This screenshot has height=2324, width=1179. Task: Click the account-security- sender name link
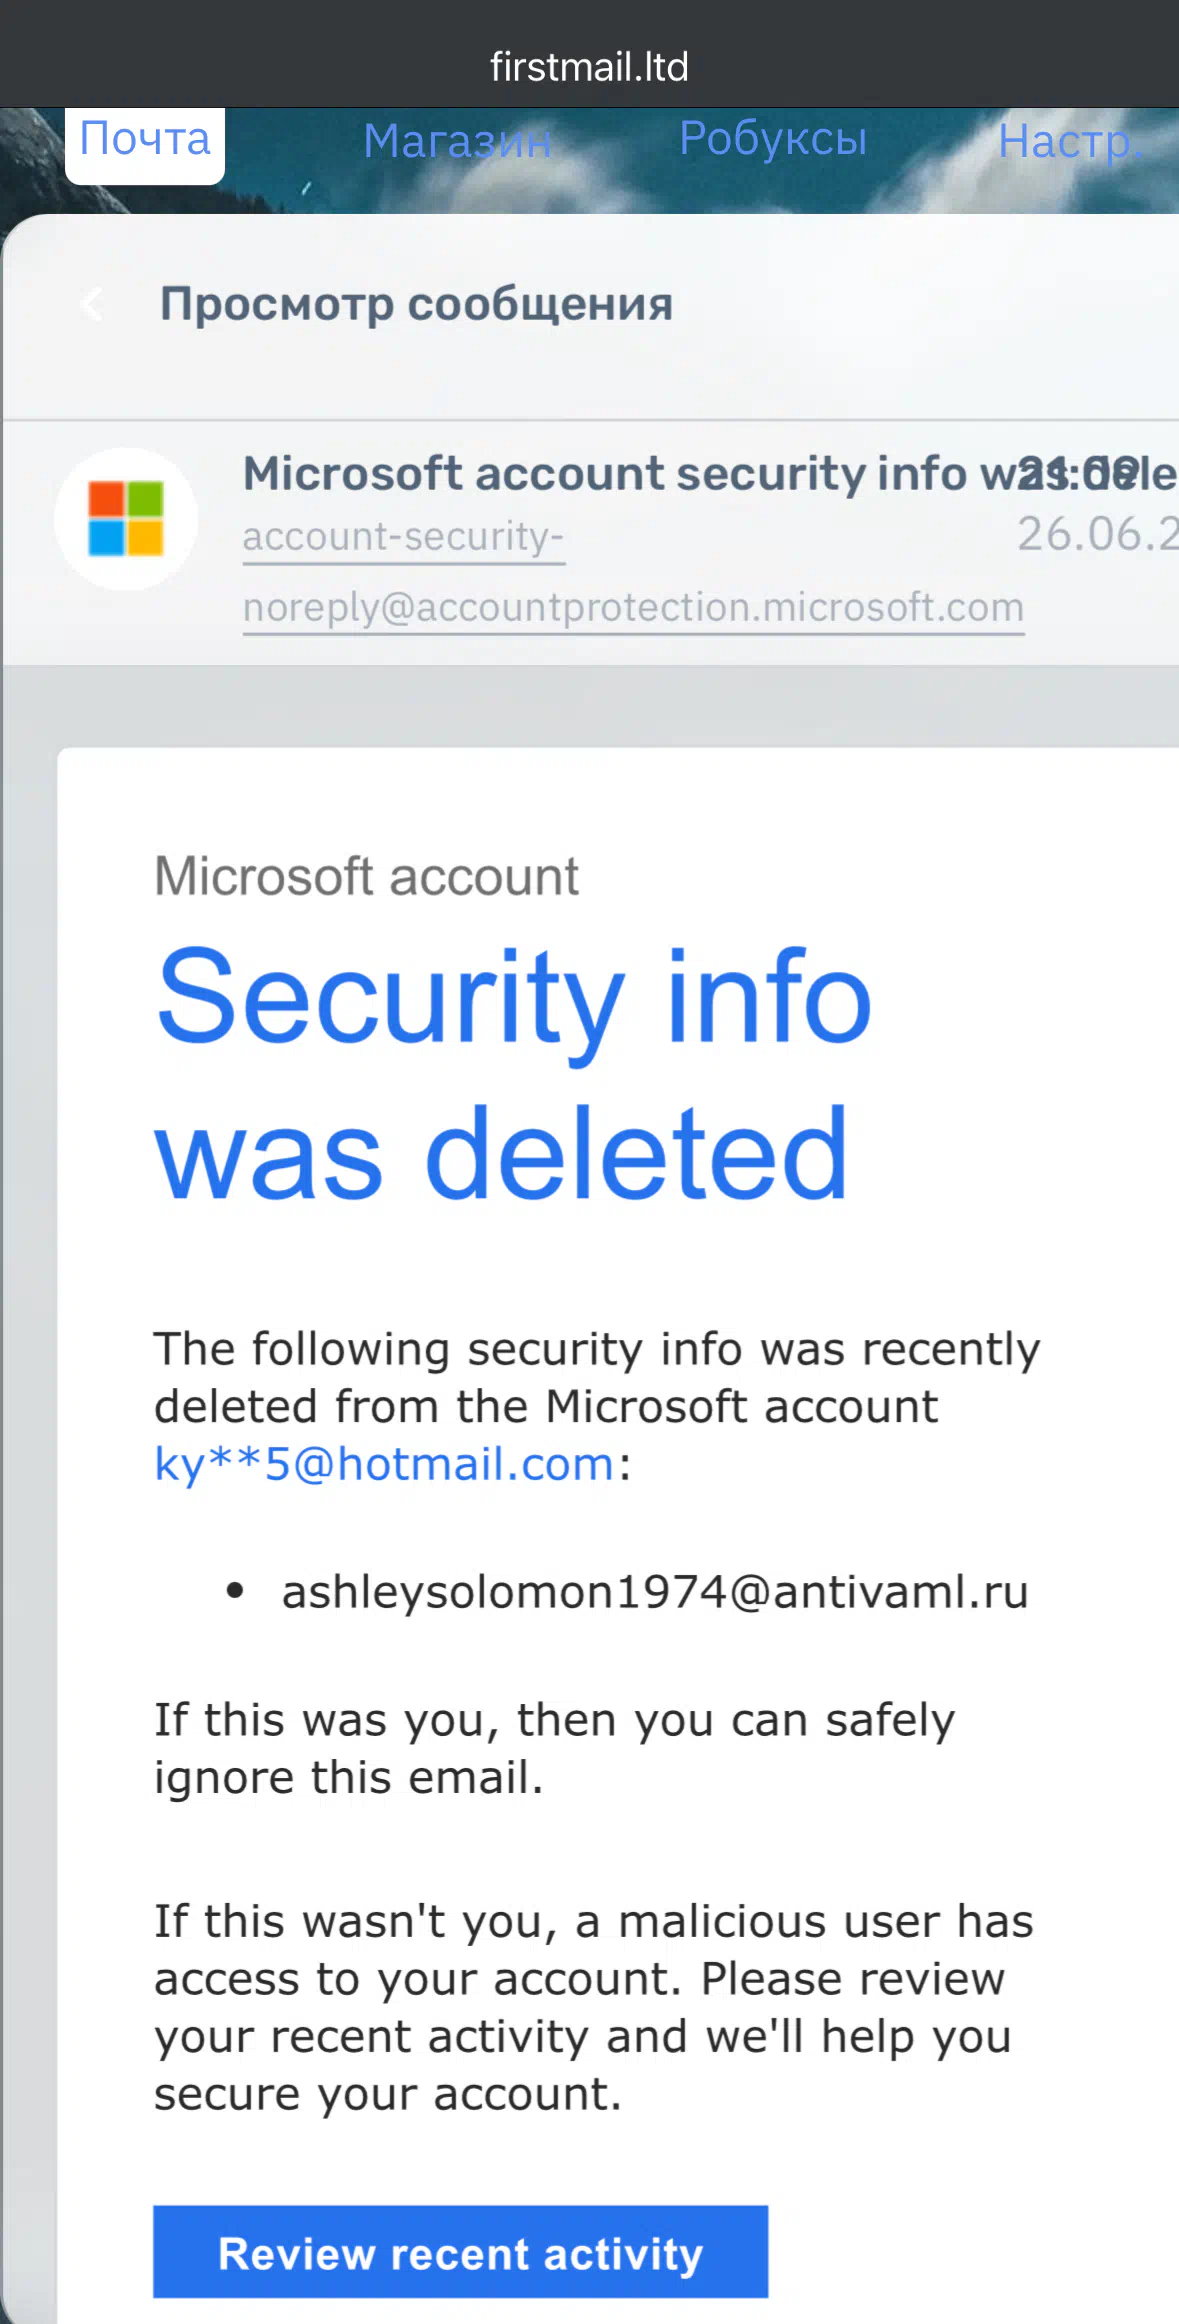pos(404,537)
